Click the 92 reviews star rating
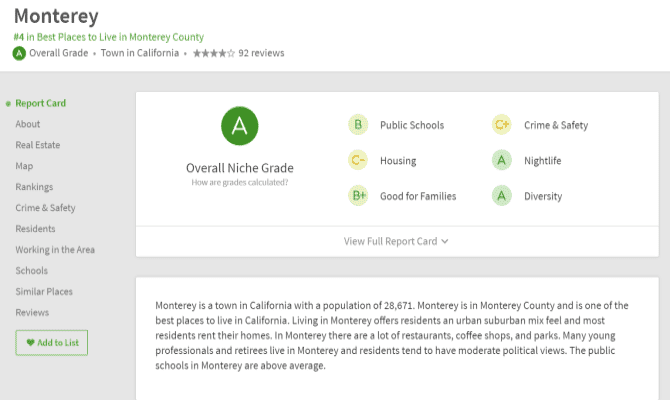 [238, 53]
